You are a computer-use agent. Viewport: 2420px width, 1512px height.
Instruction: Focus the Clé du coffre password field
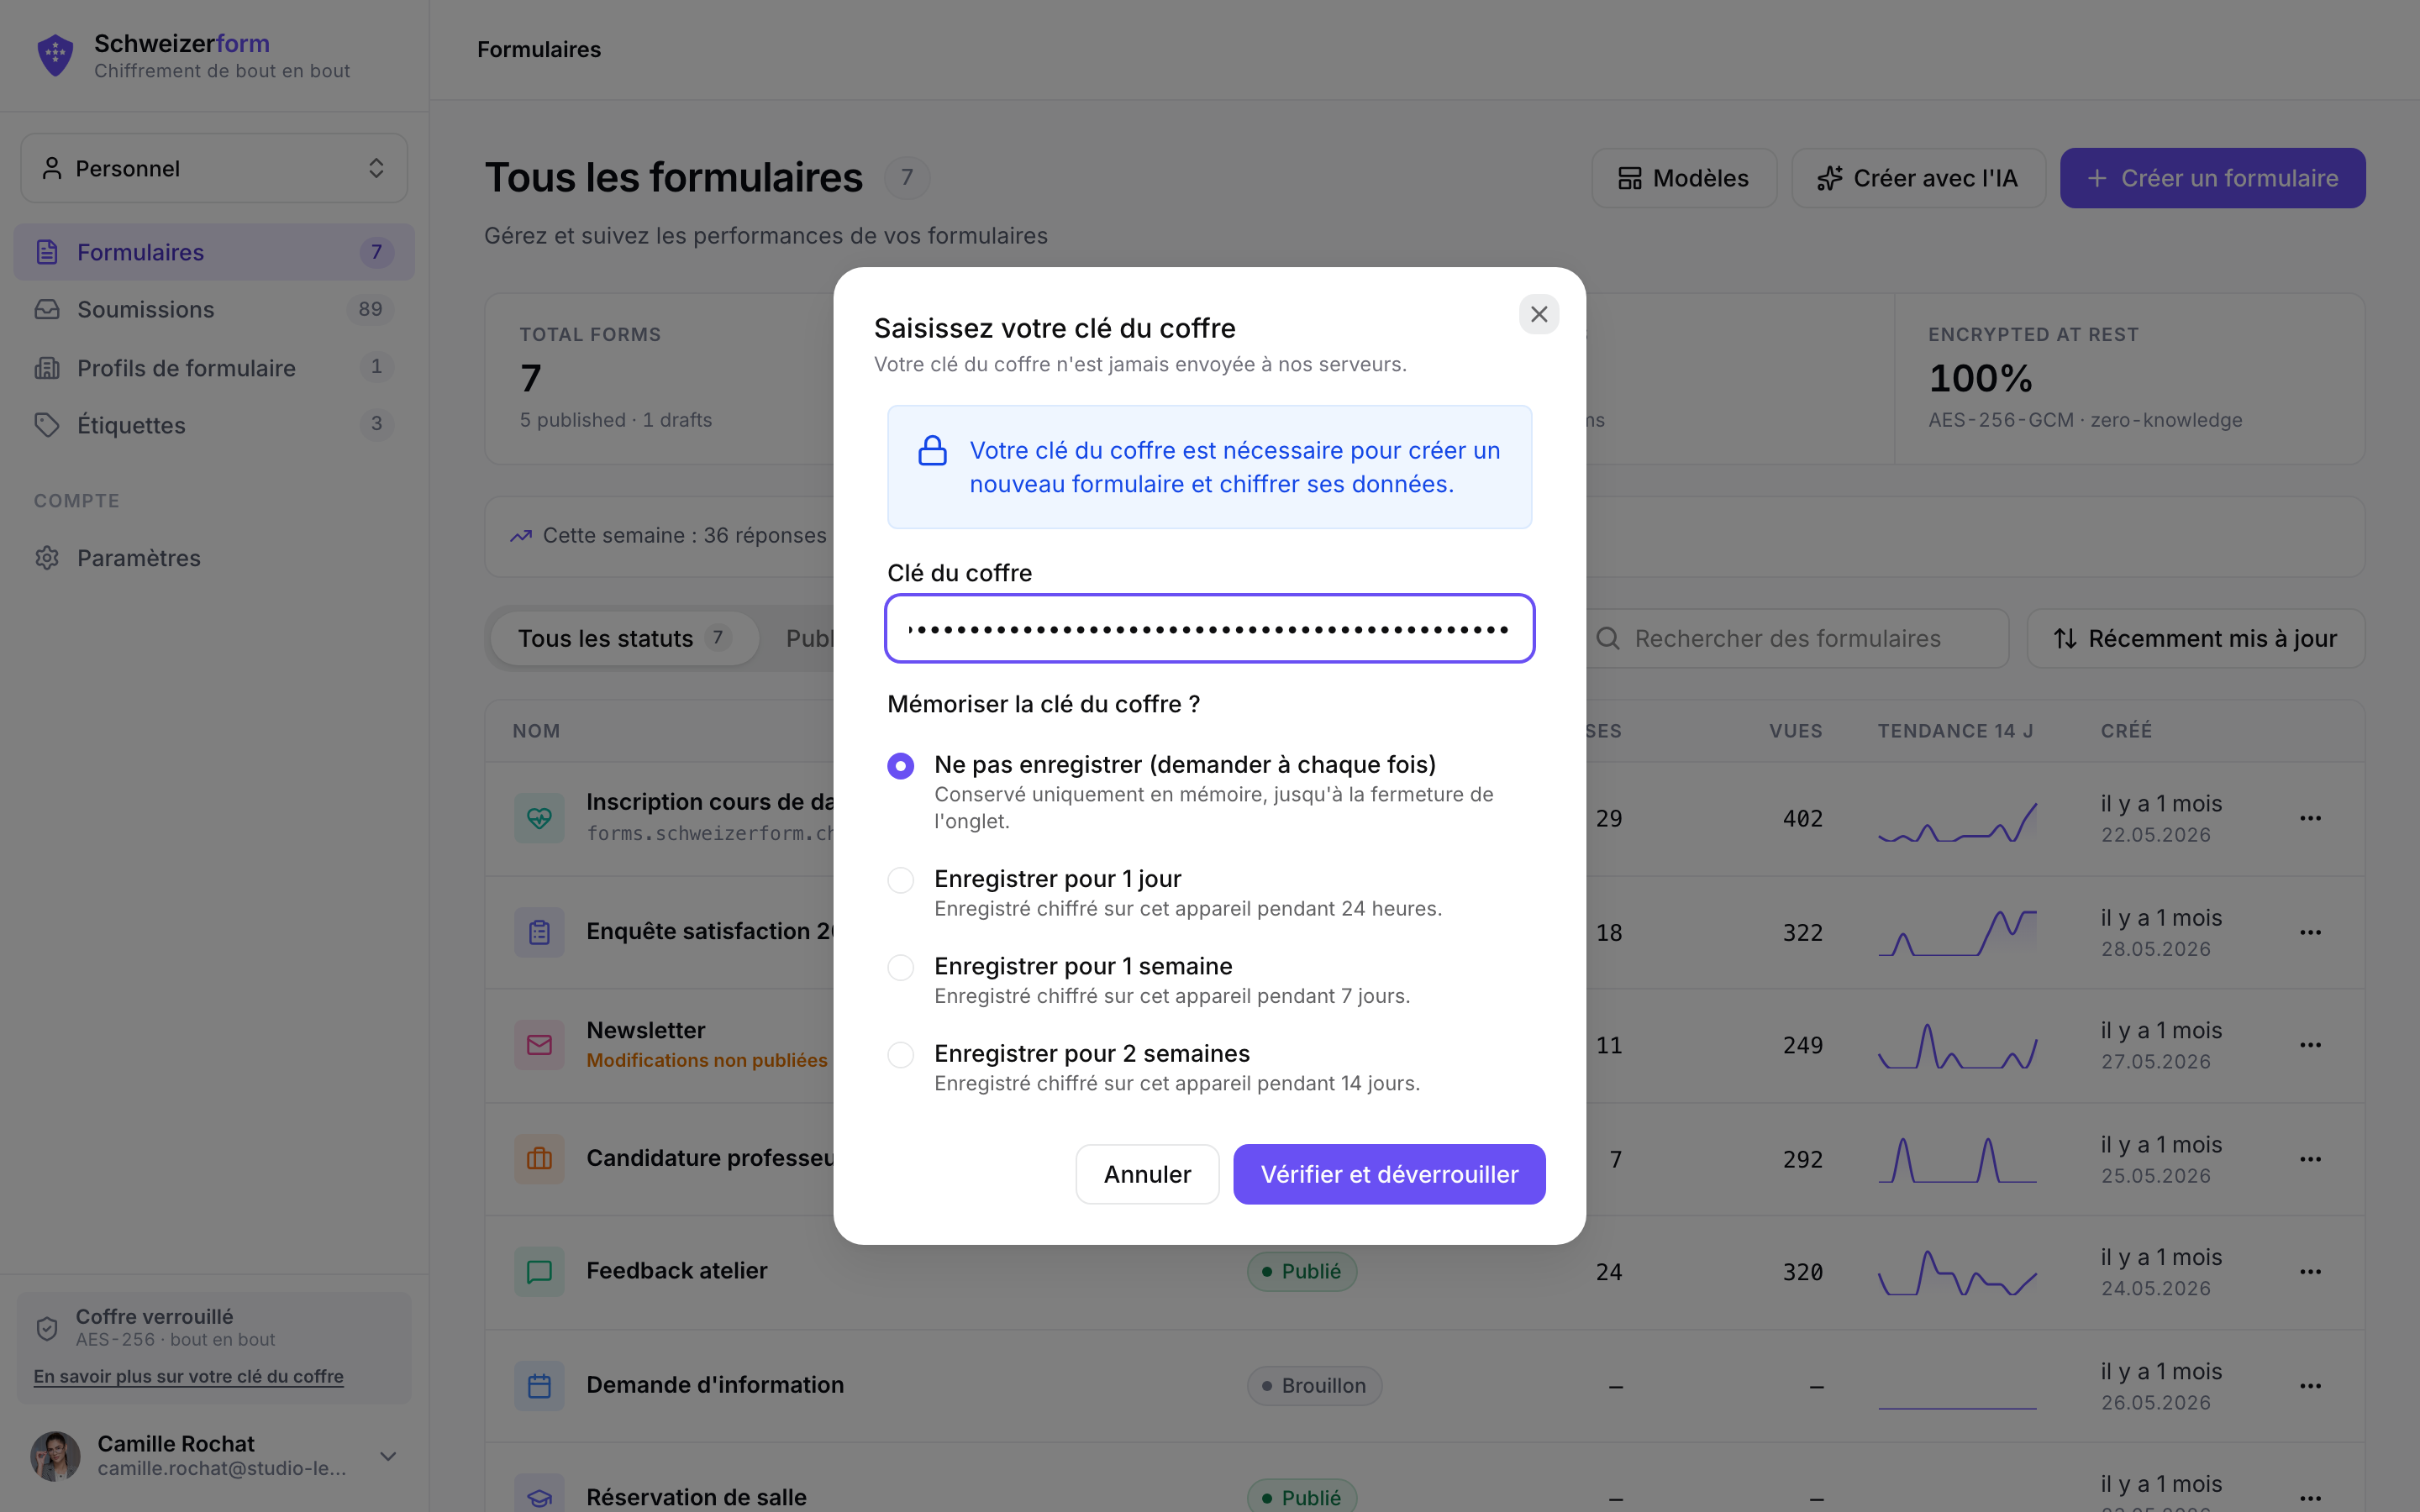coord(1210,629)
